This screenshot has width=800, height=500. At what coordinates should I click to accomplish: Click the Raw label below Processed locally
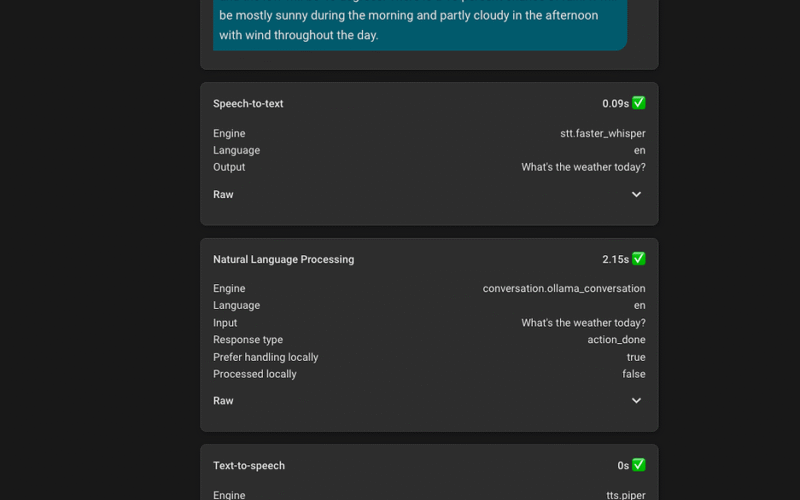coord(223,401)
